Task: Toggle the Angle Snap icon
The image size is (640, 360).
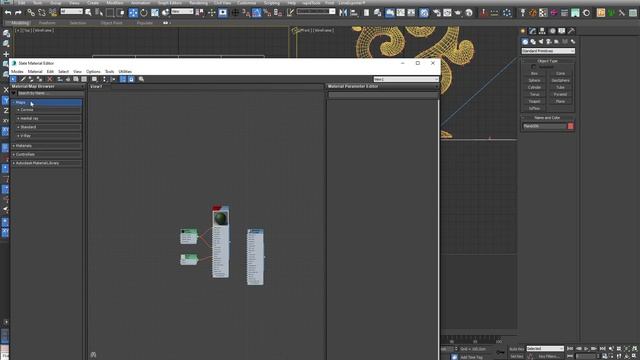Action: tap(256, 13)
